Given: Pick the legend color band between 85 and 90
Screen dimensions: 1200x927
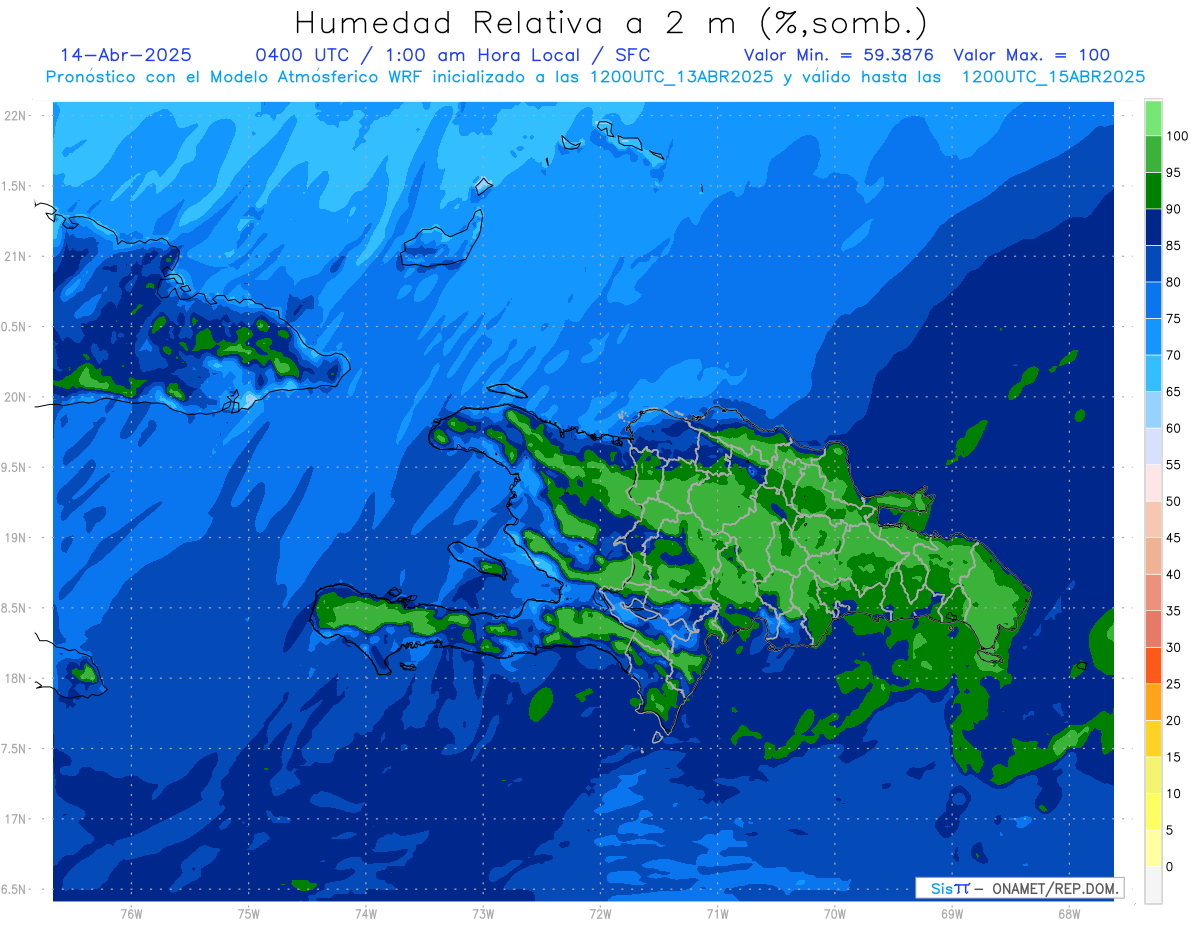Looking at the screenshot, I should pyautogui.click(x=1153, y=227).
